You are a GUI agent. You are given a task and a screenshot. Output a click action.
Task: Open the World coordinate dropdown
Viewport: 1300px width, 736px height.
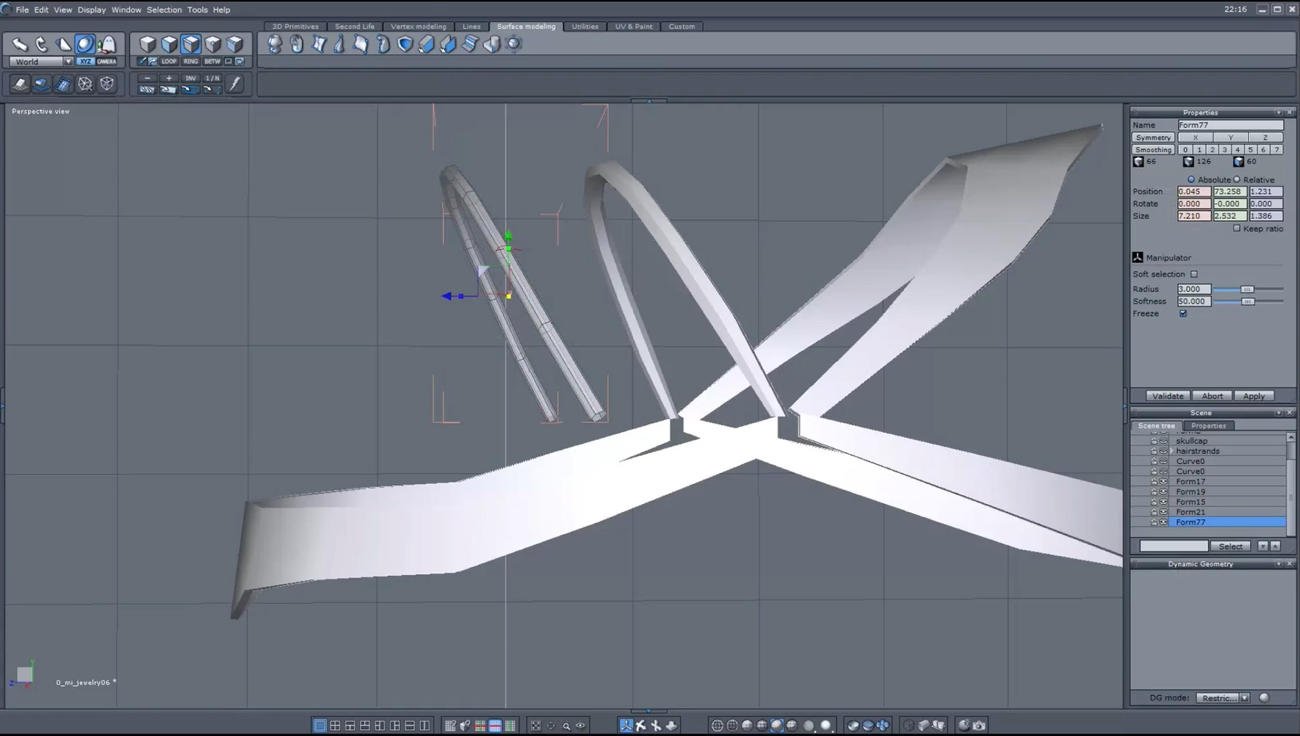pyautogui.click(x=40, y=62)
